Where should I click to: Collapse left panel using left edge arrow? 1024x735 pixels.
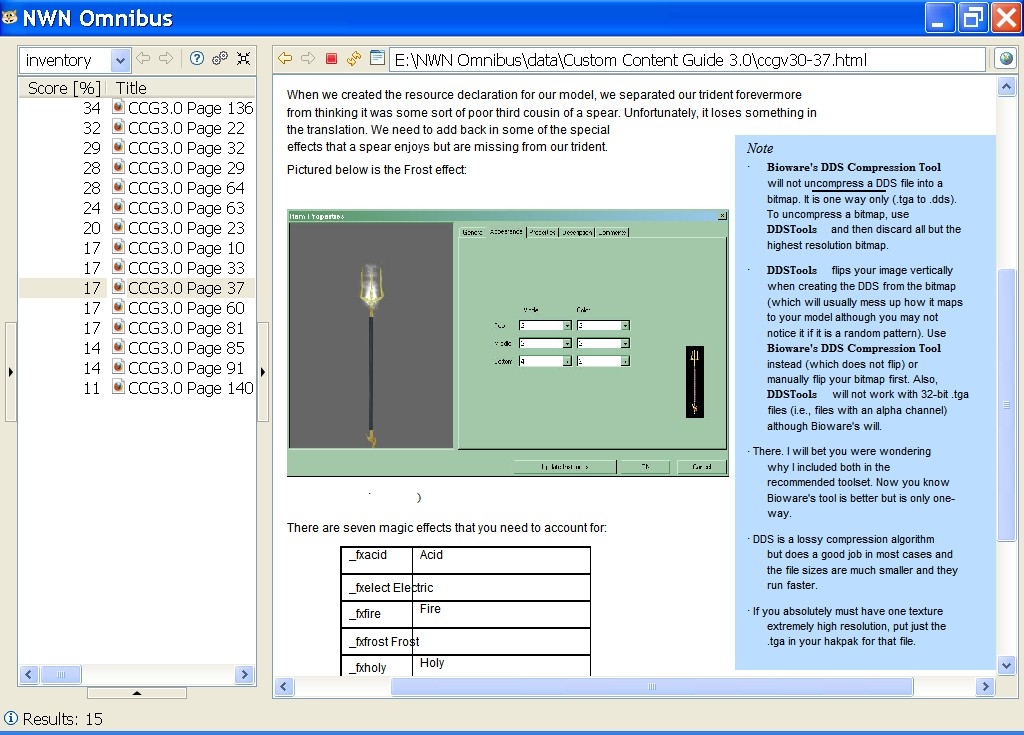(x=11, y=372)
